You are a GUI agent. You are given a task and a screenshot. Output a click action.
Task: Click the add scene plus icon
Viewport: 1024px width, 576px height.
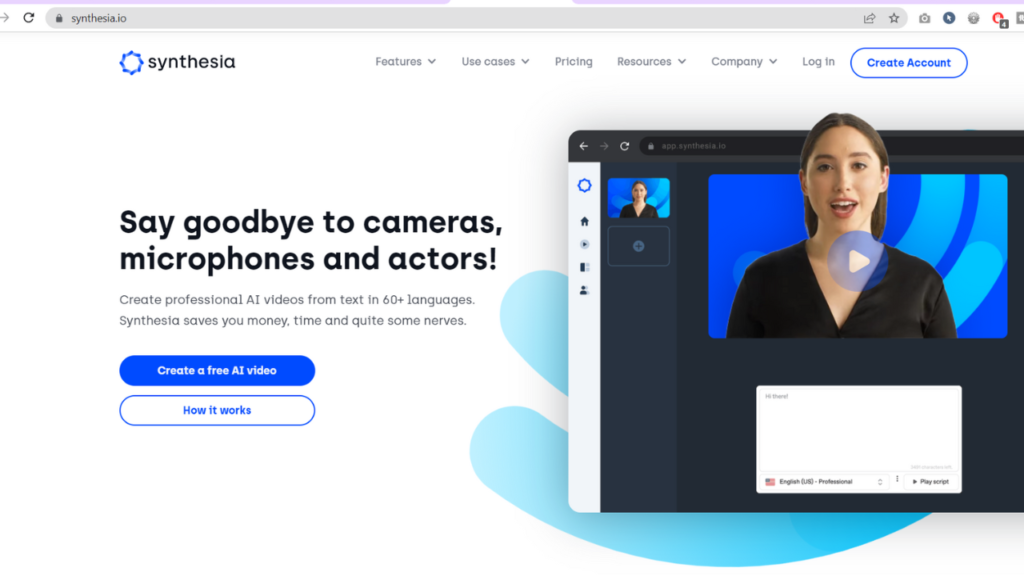pos(639,246)
